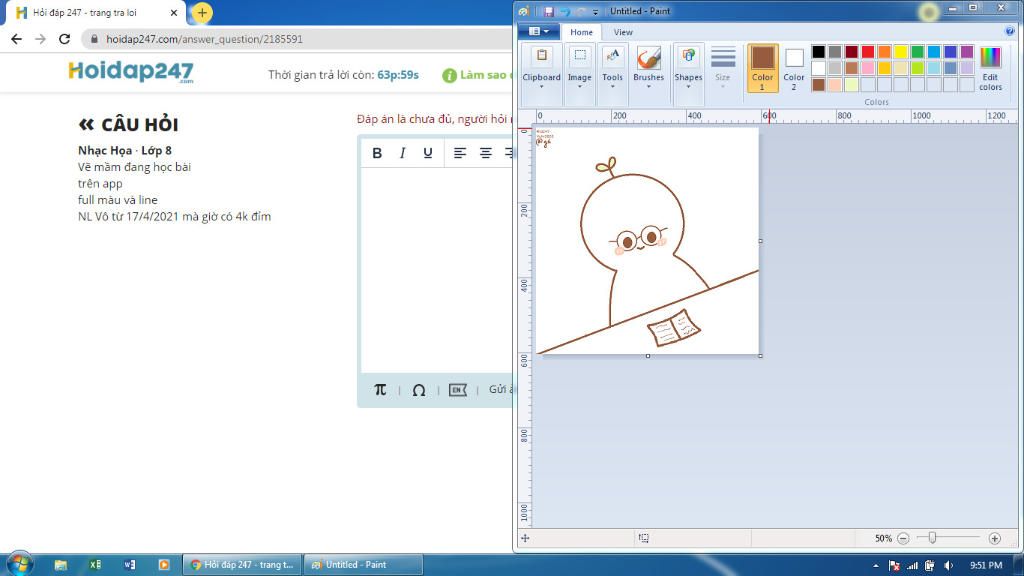
Task: Open the blue Paint file menu button
Action: (538, 31)
